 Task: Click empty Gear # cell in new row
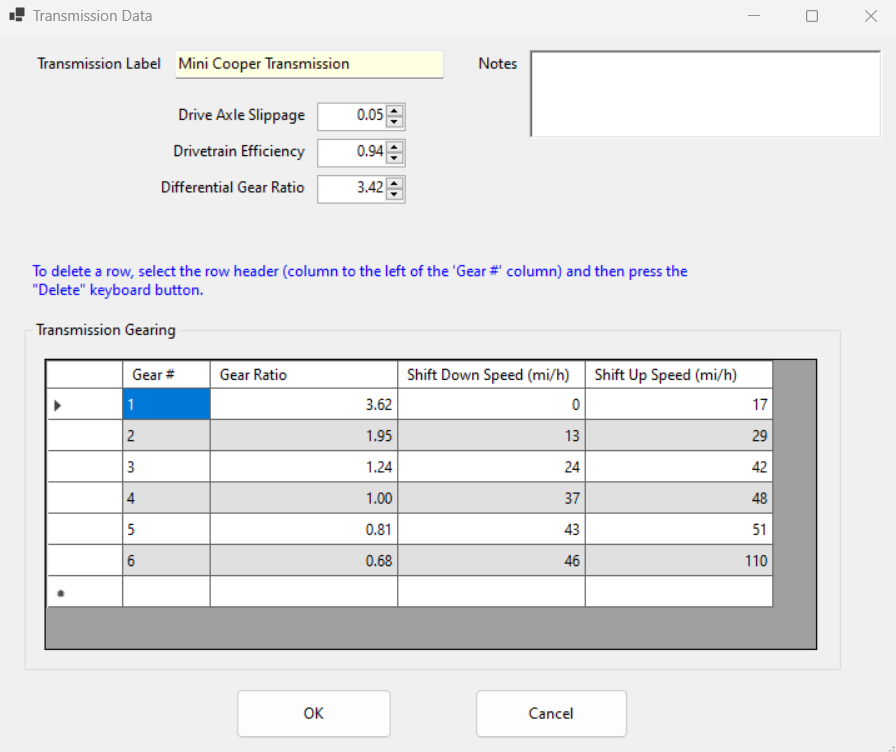[166, 591]
